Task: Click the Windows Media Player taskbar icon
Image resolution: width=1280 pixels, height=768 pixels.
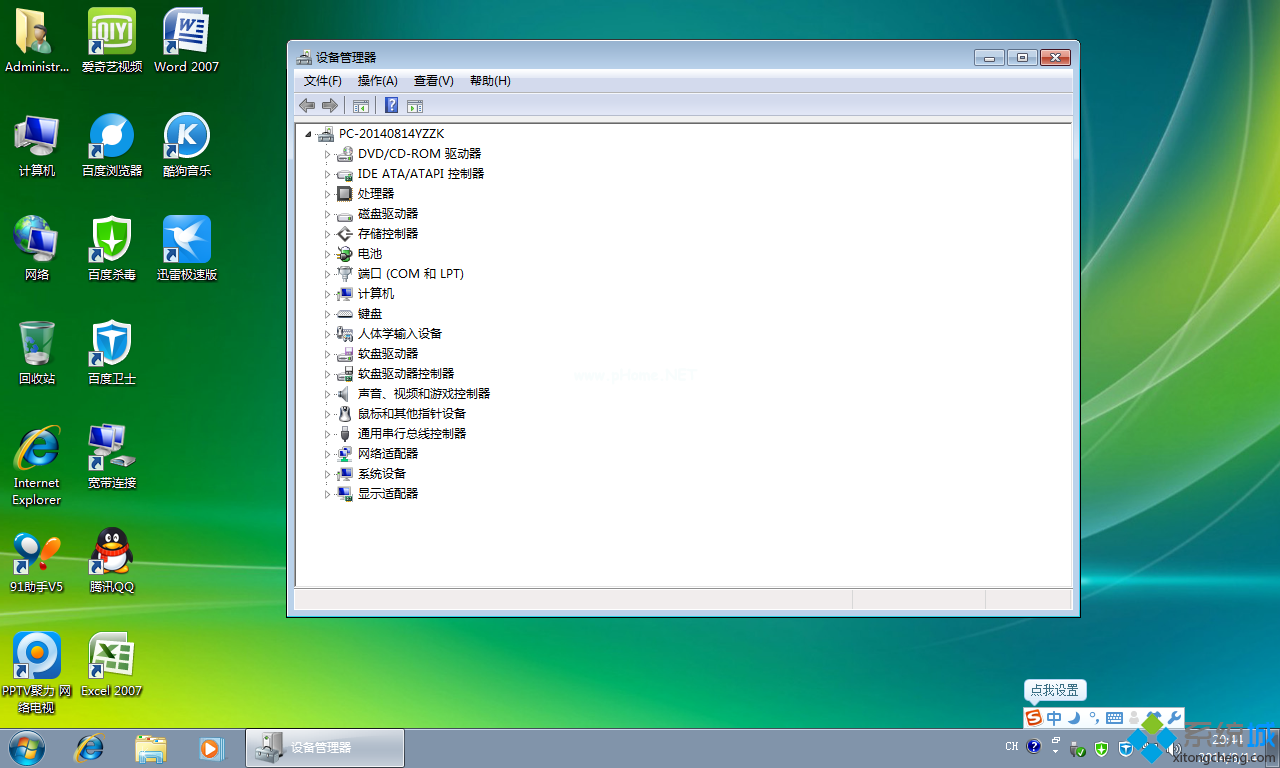Action: 211,747
